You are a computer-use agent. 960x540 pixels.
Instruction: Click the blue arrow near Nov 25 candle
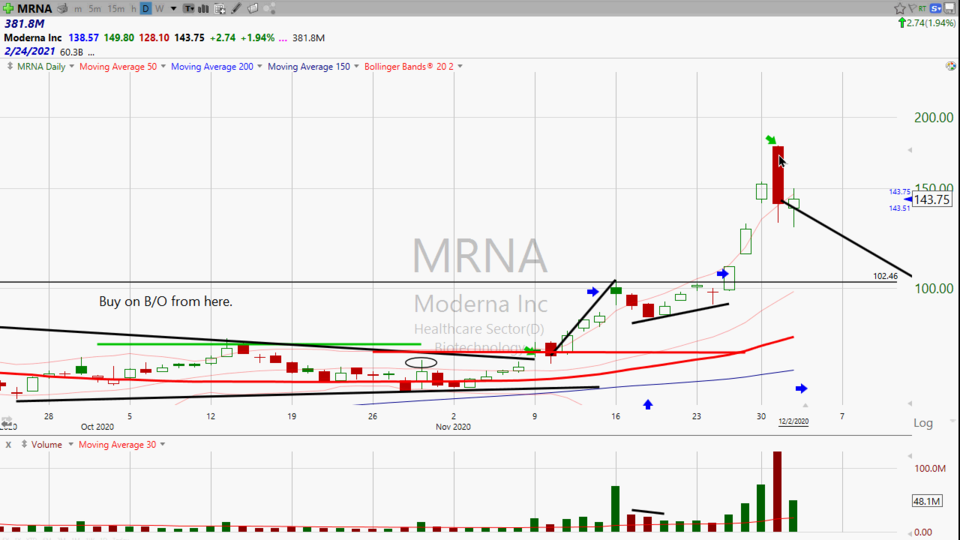(x=722, y=274)
